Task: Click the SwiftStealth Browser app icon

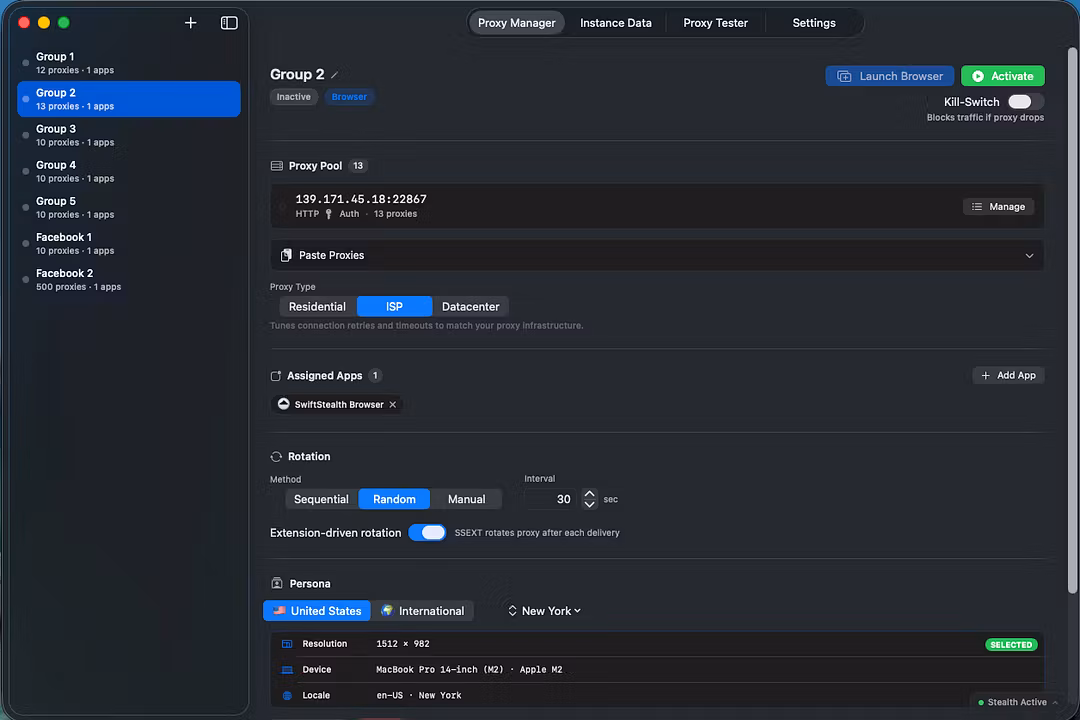Action: point(284,404)
